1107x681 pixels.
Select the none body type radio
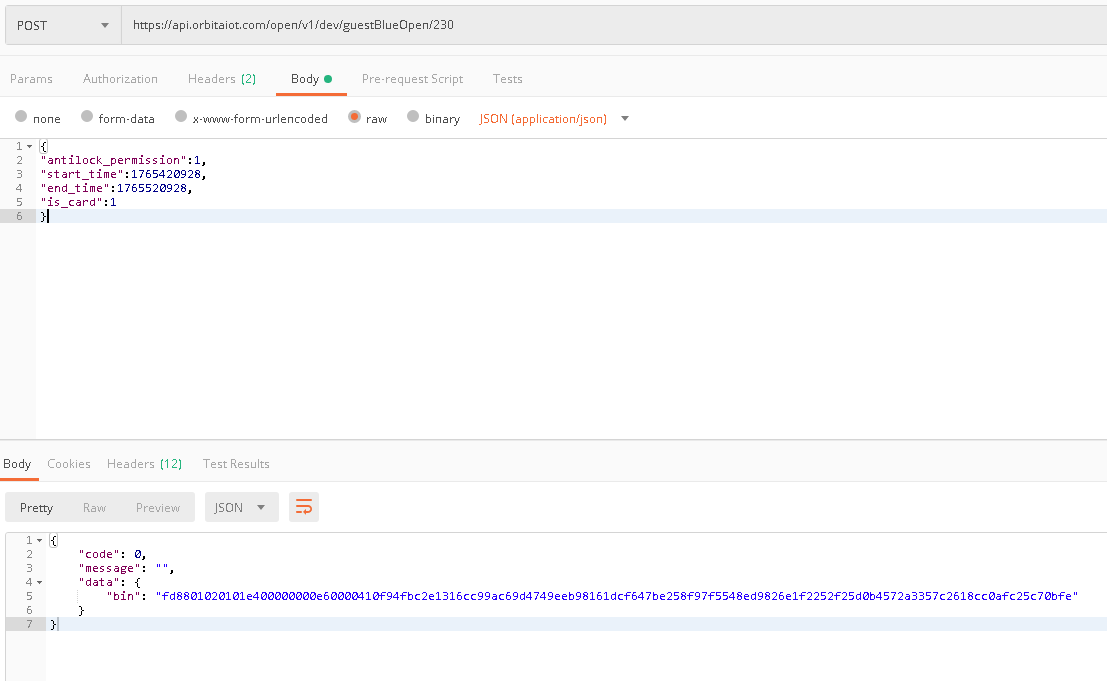(21, 117)
